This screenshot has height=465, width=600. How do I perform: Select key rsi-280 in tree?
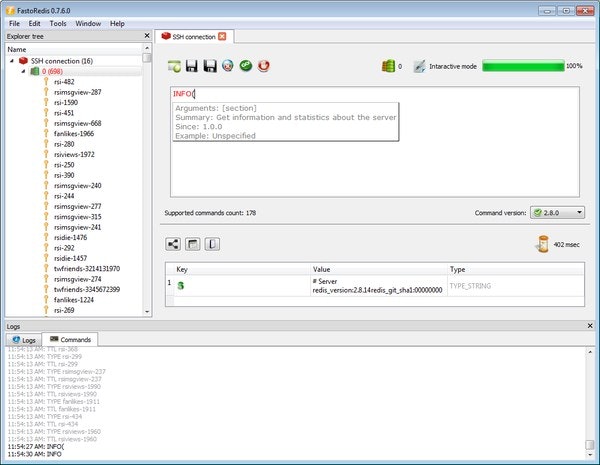(x=64, y=144)
